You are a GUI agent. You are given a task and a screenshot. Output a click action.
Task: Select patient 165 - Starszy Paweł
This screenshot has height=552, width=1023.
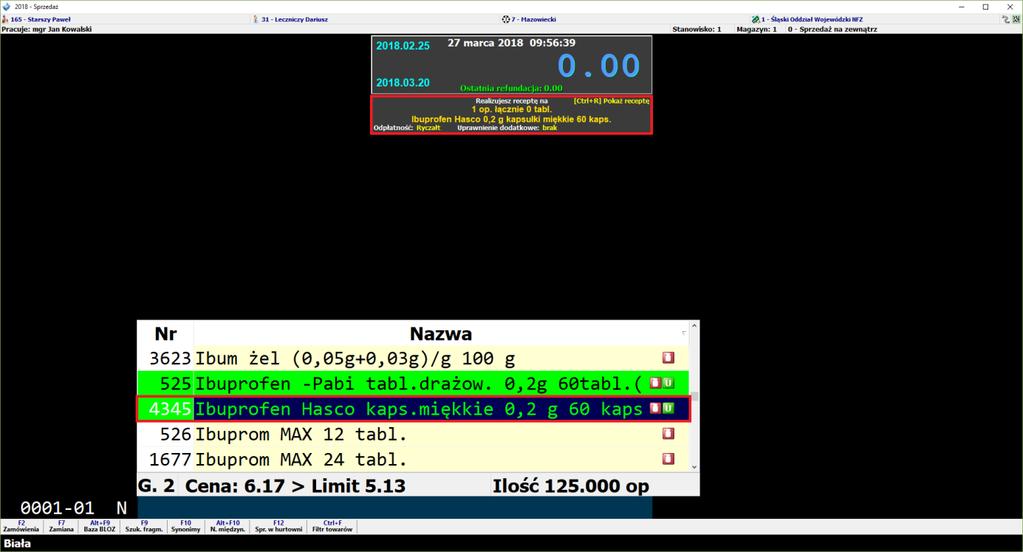[40, 20]
